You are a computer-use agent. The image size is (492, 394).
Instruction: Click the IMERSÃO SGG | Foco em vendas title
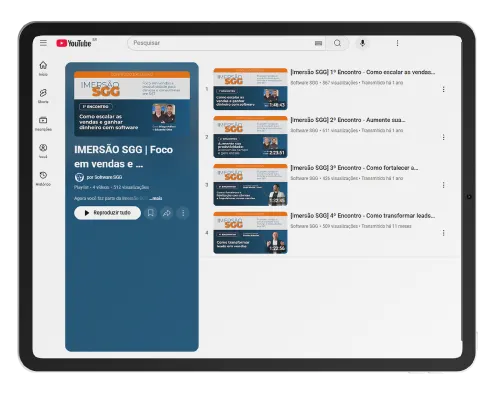[123, 156]
